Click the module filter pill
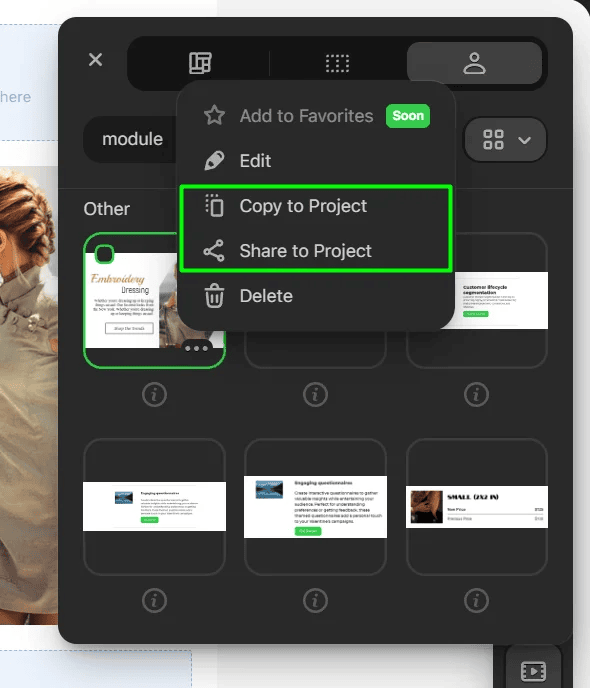The height and width of the screenshot is (688, 590). (x=132, y=139)
